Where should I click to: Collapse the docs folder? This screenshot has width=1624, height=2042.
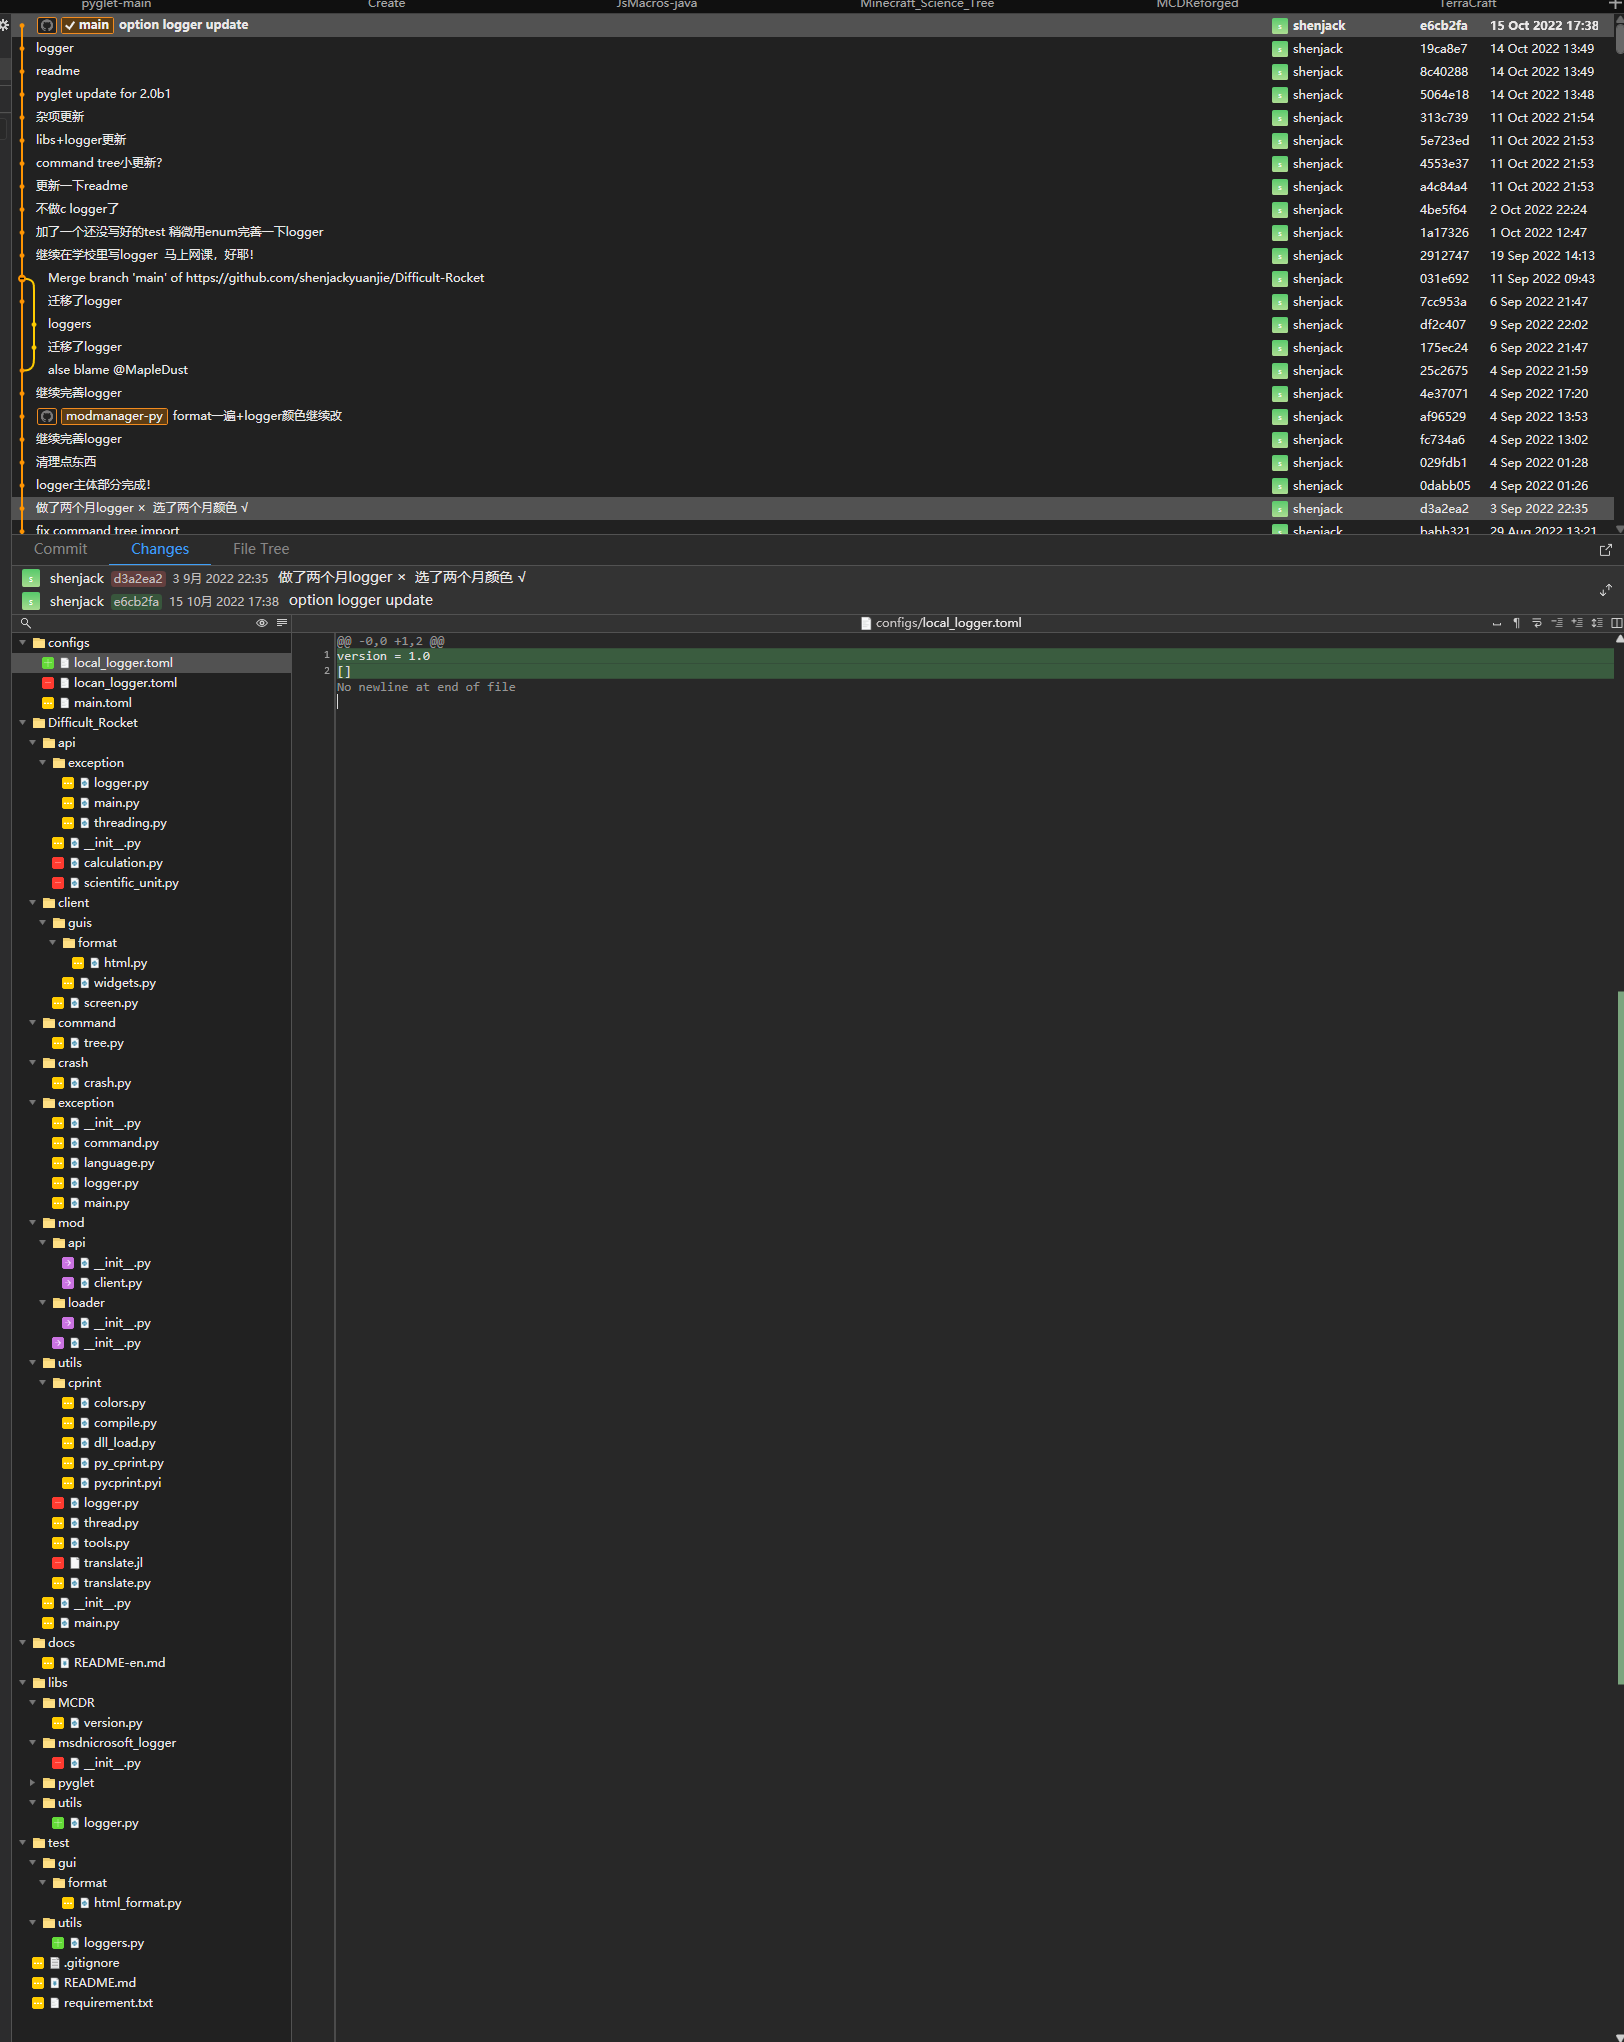(23, 1643)
